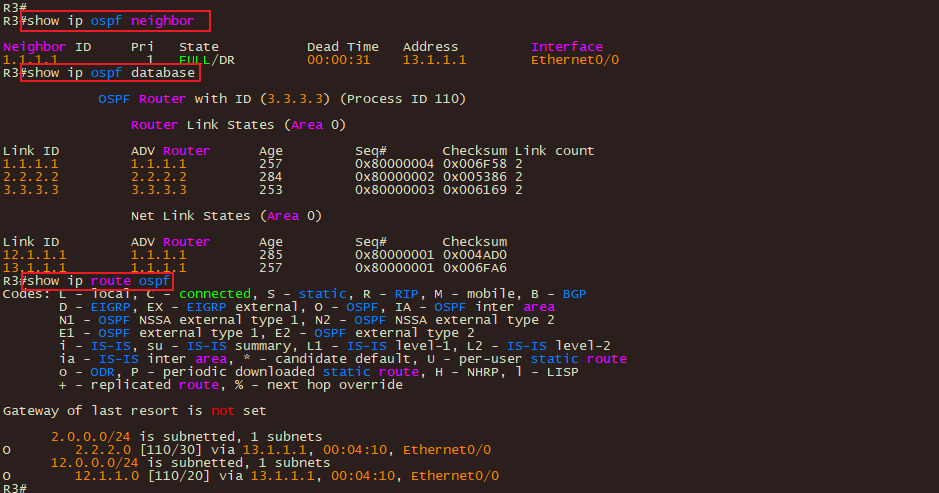Viewport: 939px width, 493px height.
Task: Click Link ID 2.2.2.2 in router link states
Action: pyautogui.click(x=31, y=177)
